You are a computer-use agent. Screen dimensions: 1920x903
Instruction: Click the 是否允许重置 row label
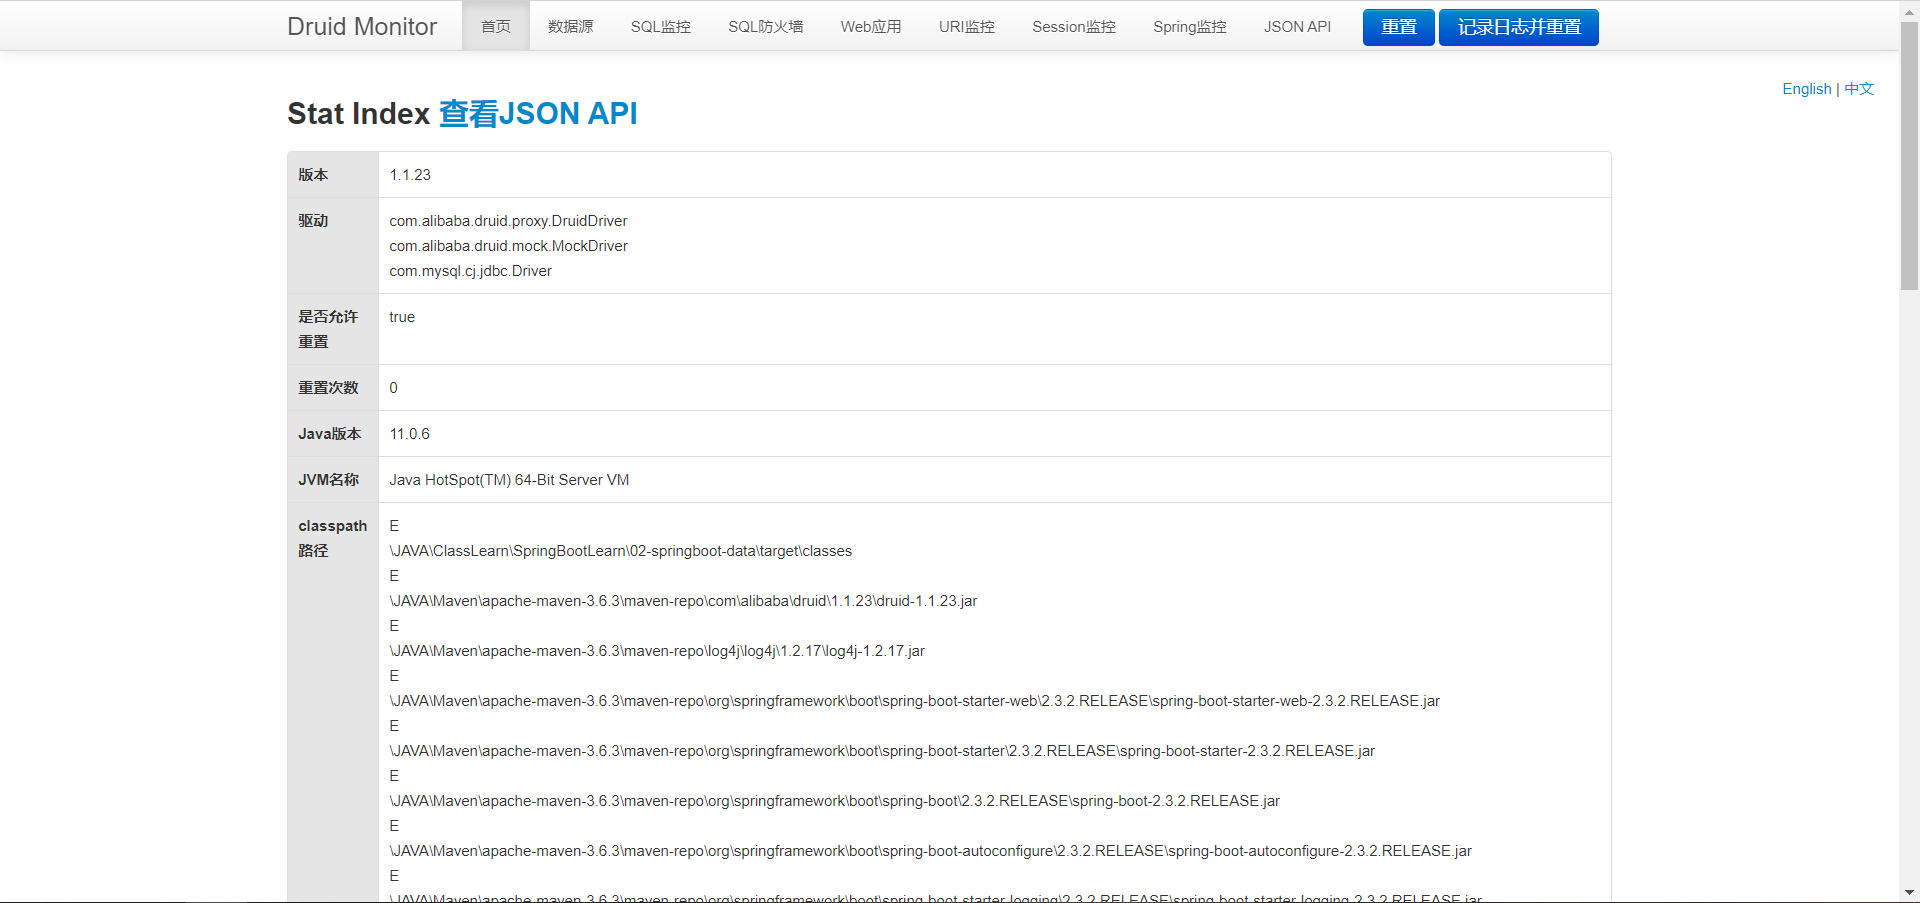328,329
